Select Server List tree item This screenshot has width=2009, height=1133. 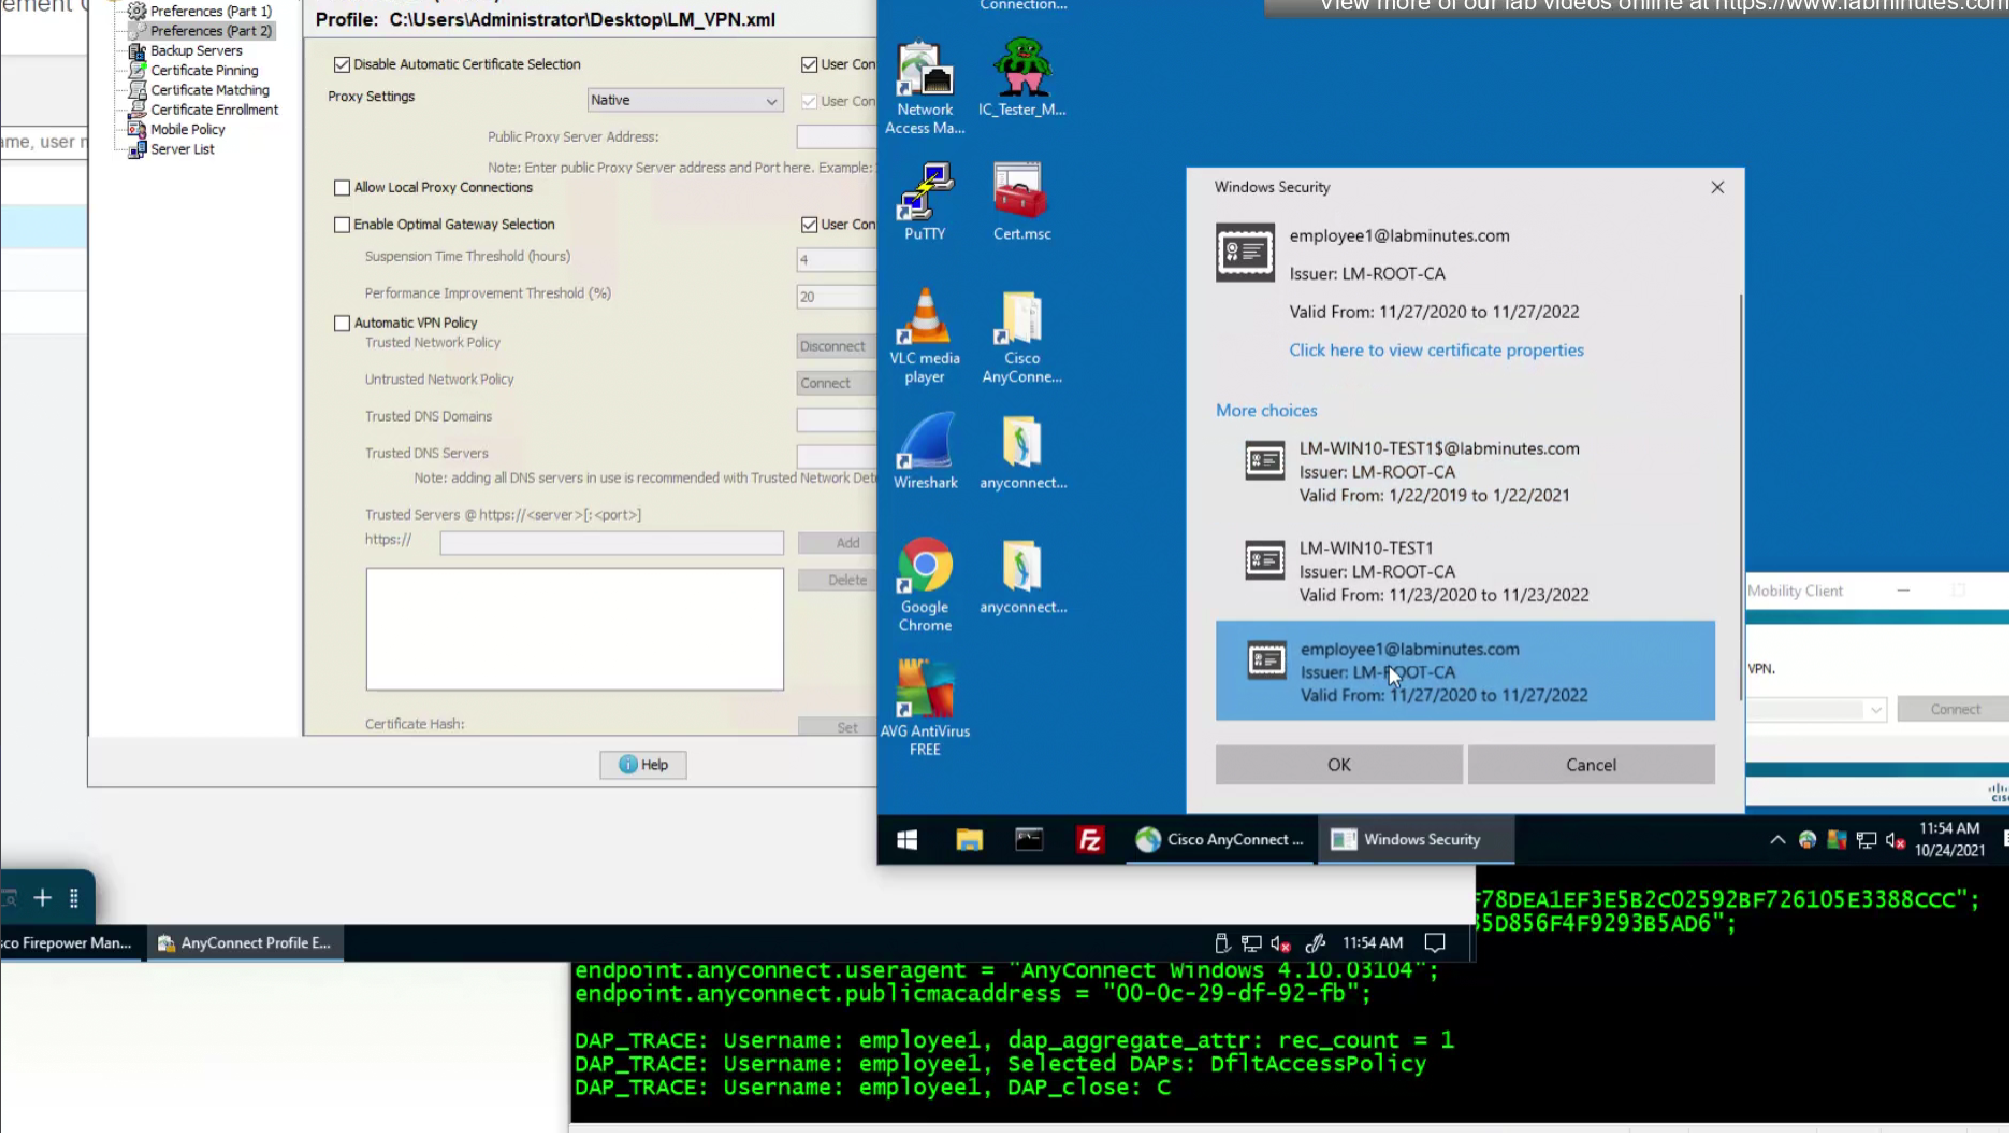(x=182, y=149)
